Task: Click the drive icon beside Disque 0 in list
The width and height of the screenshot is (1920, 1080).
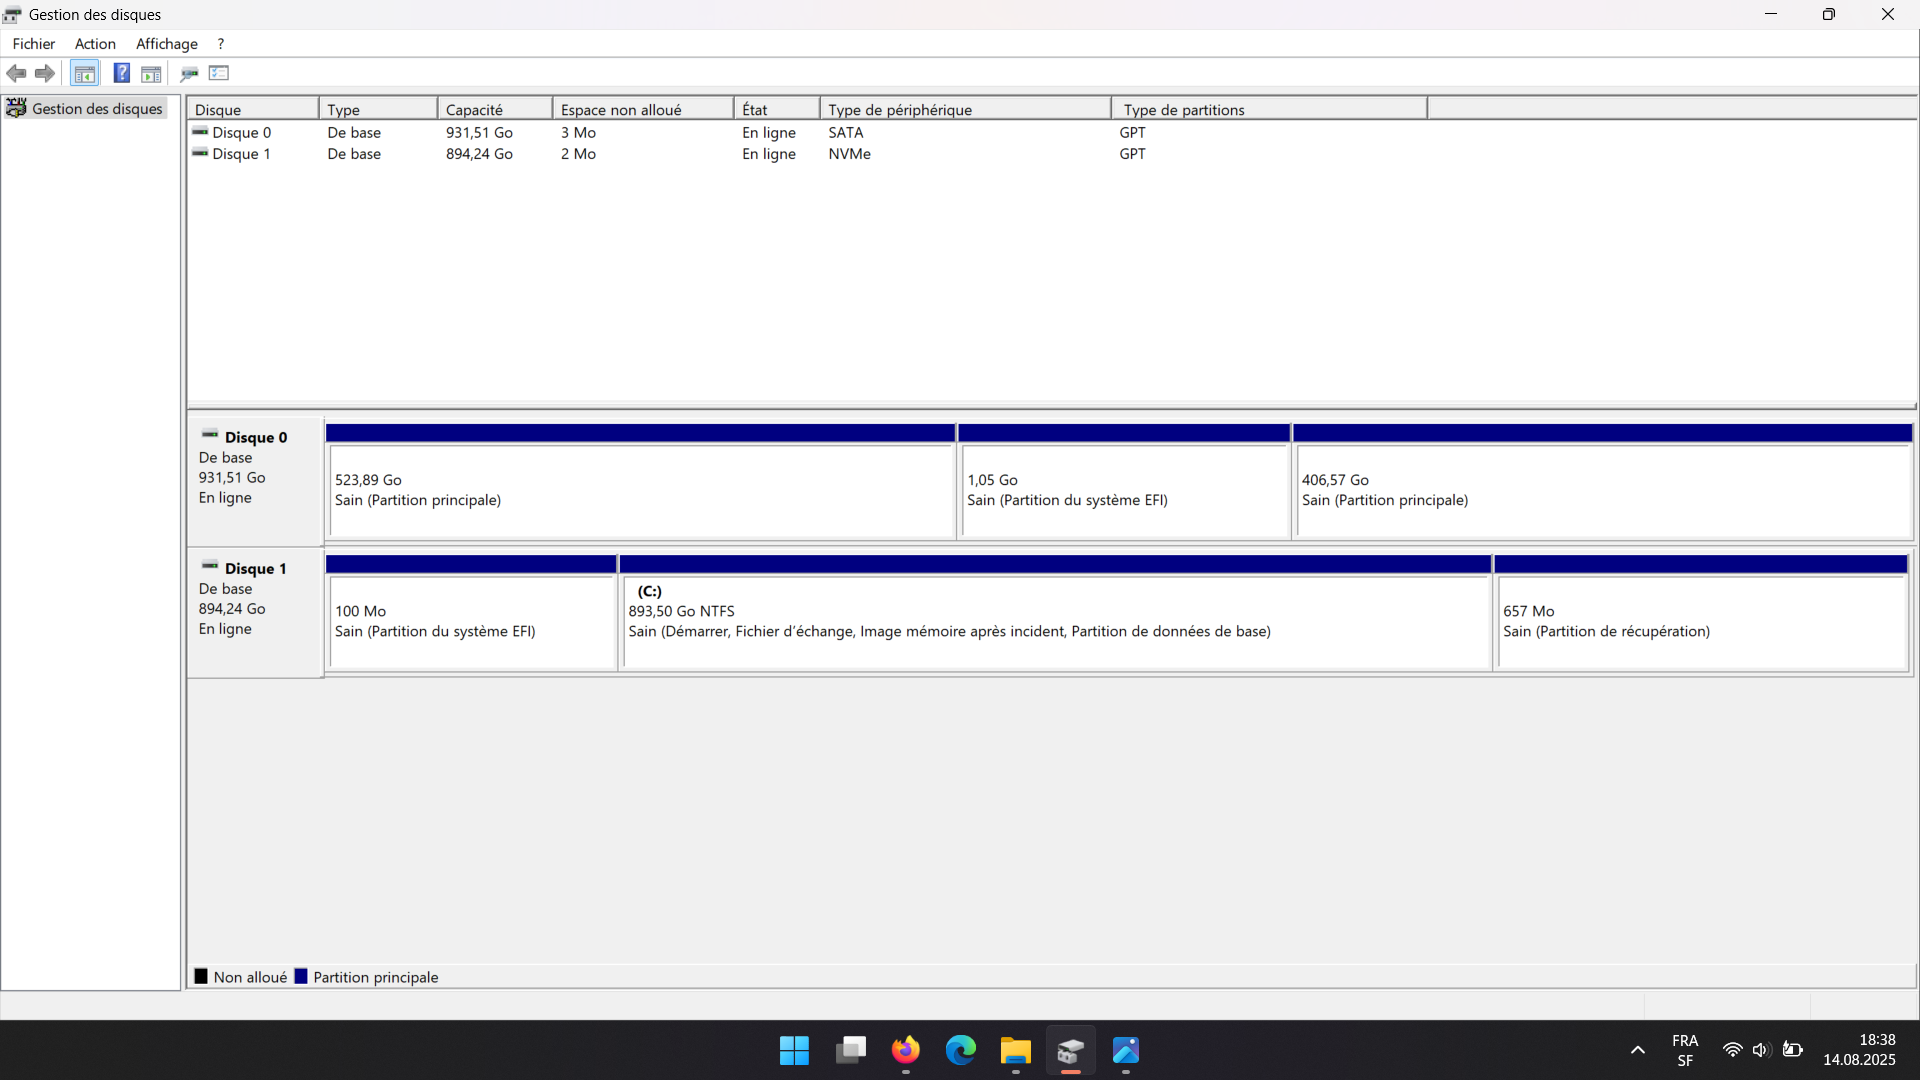Action: coord(200,132)
